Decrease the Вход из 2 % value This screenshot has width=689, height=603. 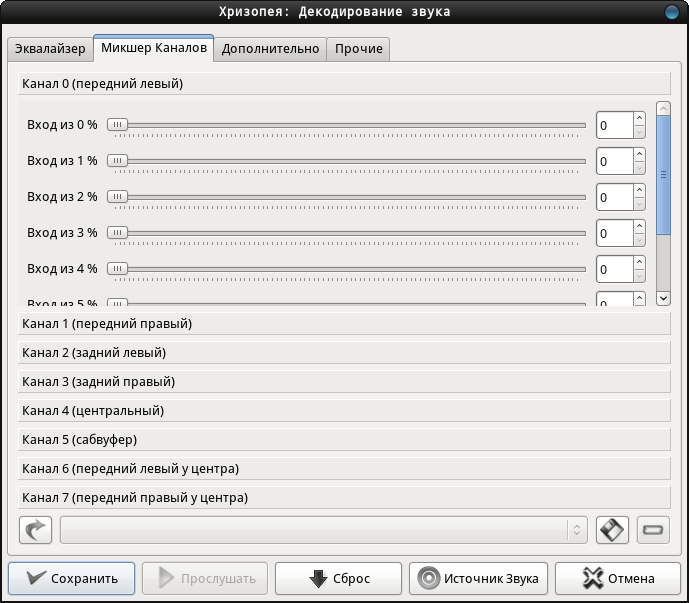639,204
